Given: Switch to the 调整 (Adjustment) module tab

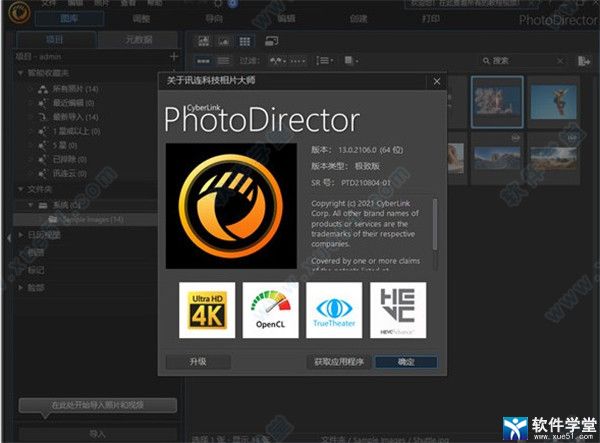Looking at the screenshot, I should tap(141, 18).
